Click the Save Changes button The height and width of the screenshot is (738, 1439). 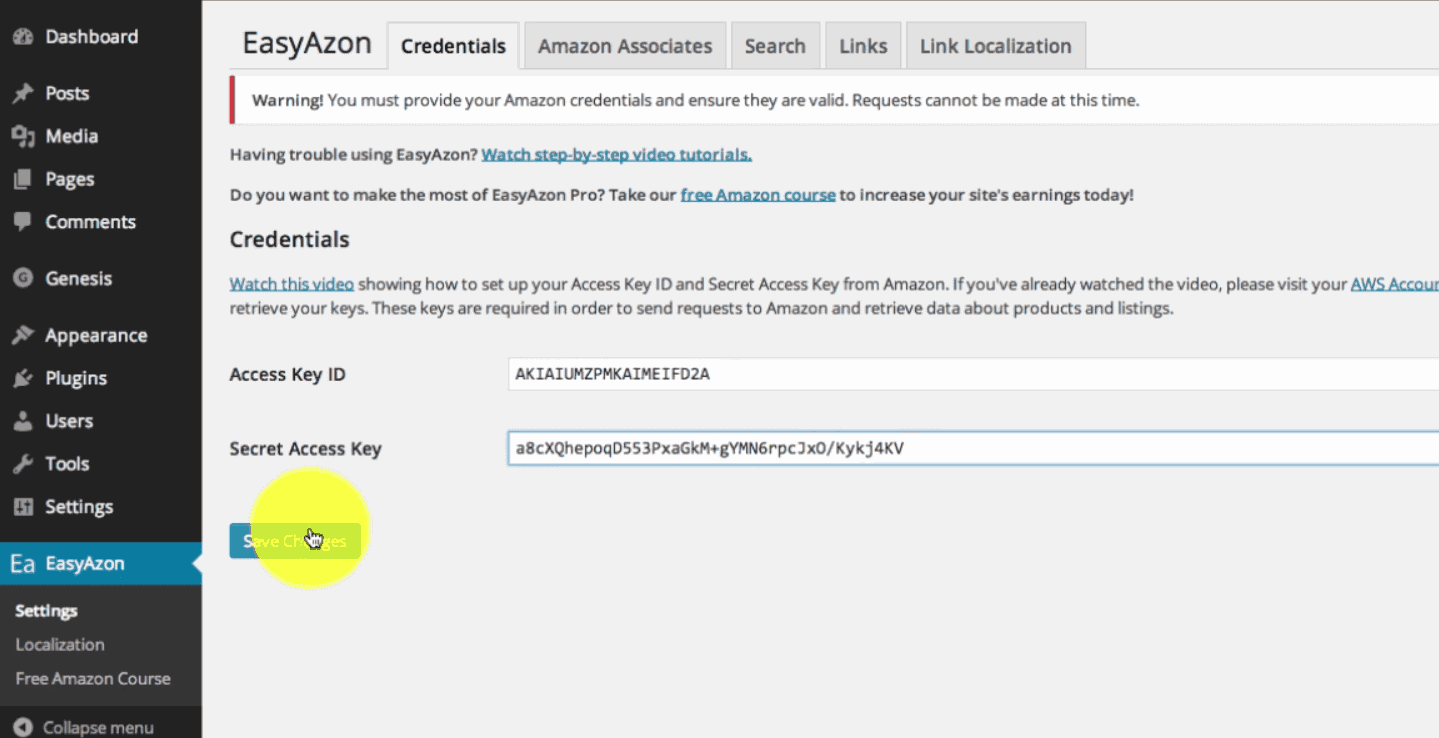click(295, 541)
